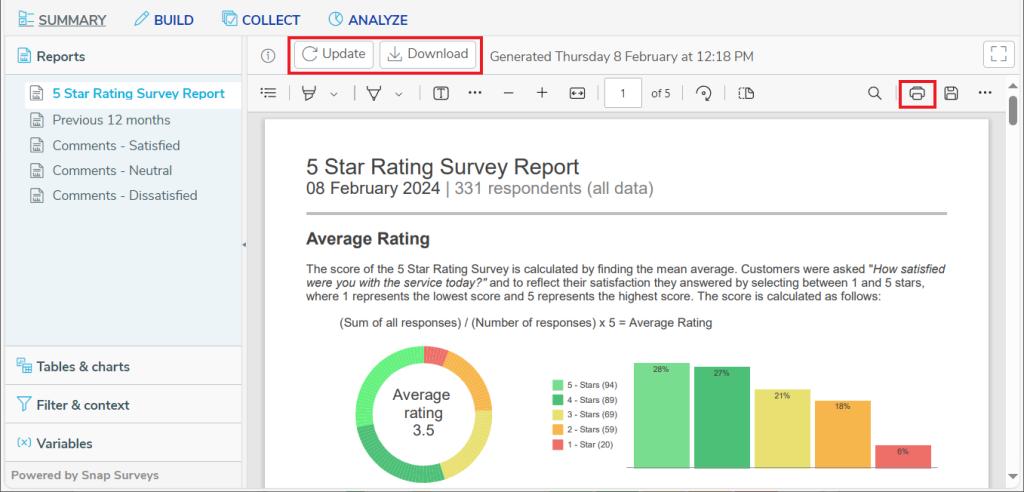Image resolution: width=1024 pixels, height=492 pixels.
Task: Click the vertical scrollbar thumb
Action: 1013,110
